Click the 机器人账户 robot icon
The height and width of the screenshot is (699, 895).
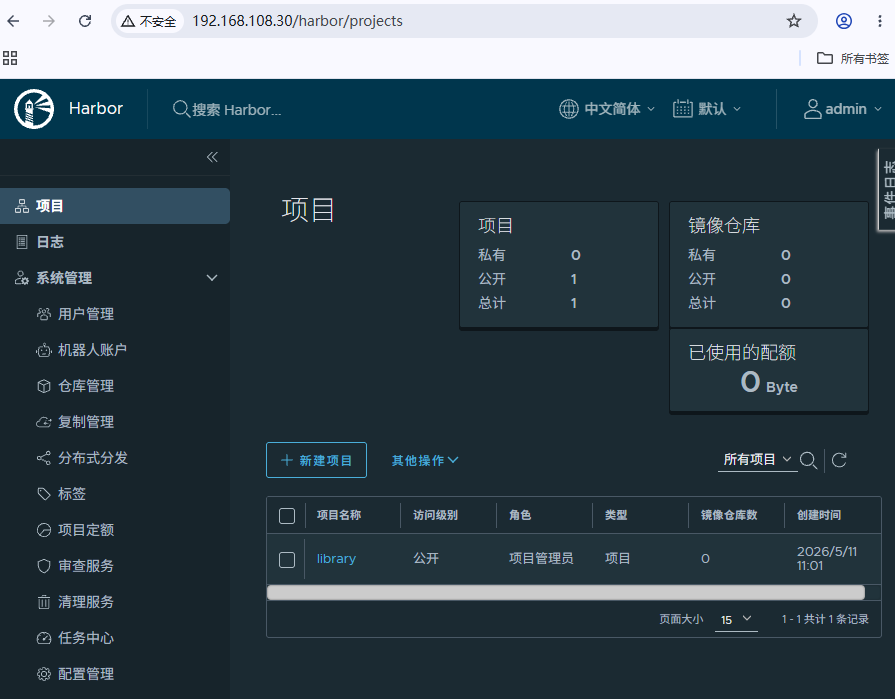pos(44,350)
